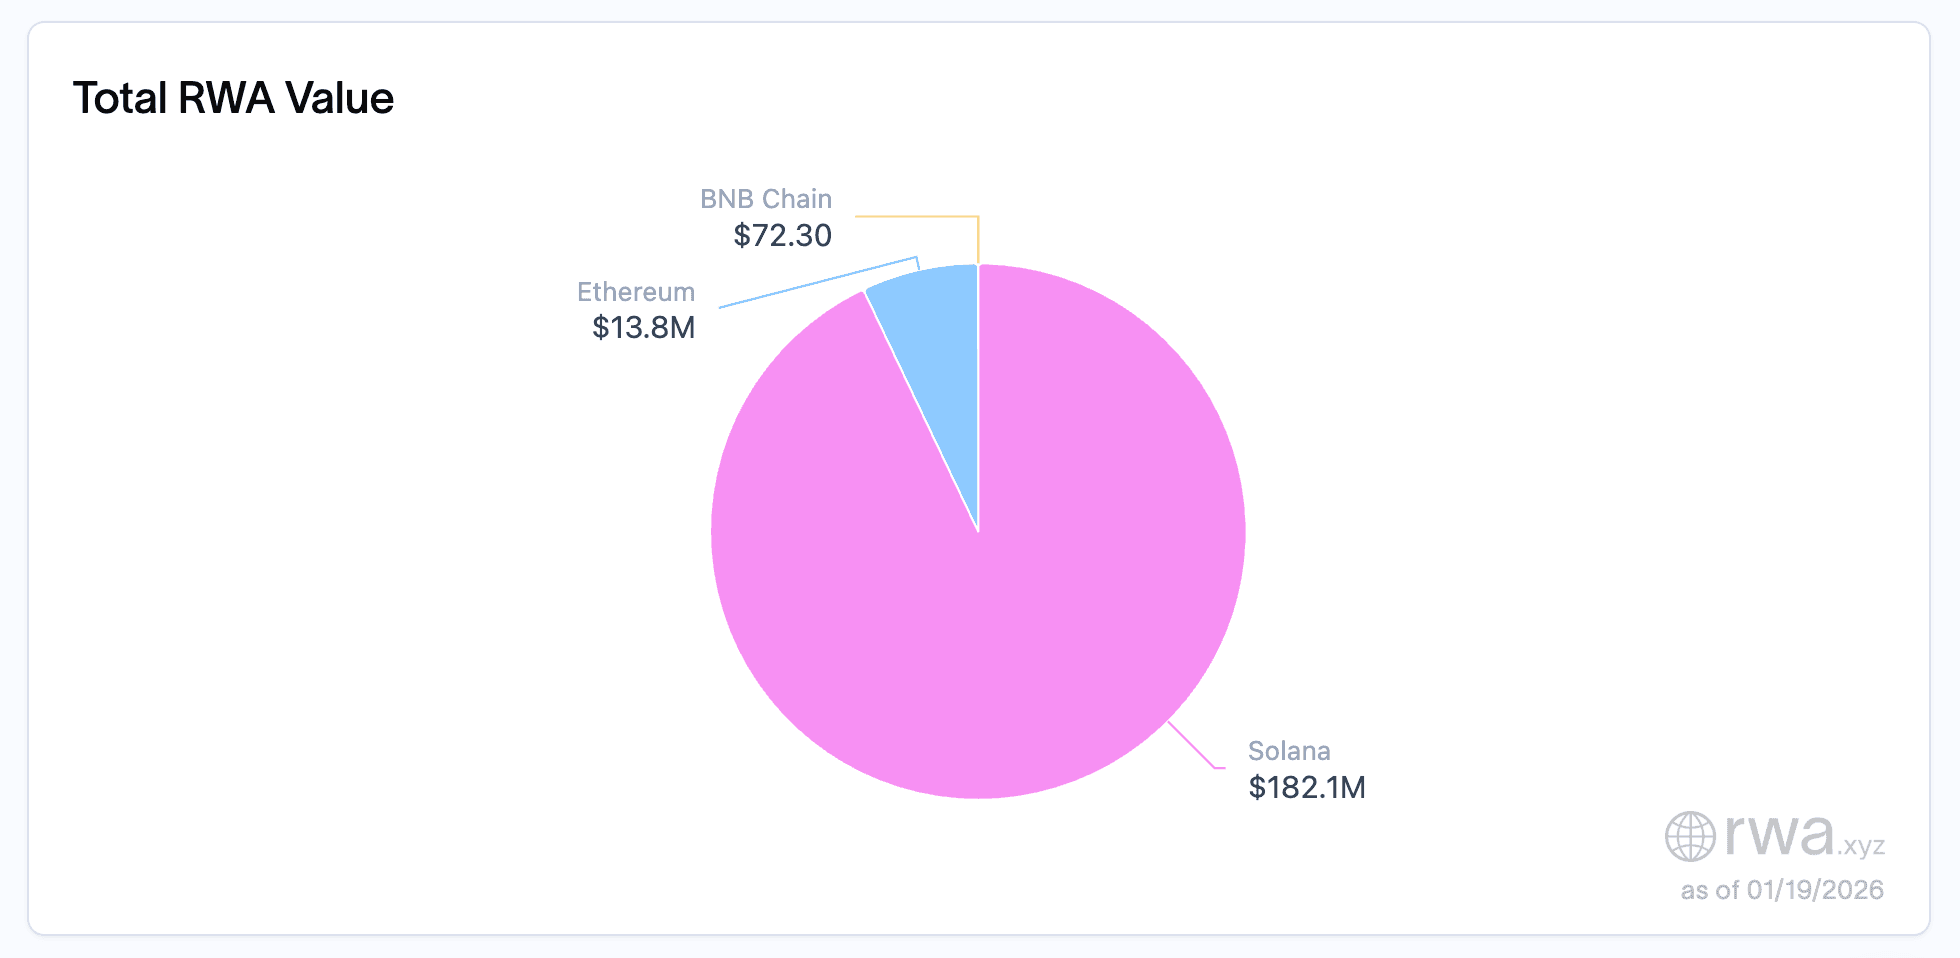Click the word Chain in BNB Chain label
Screen dimensions: 1960x958
796,199
